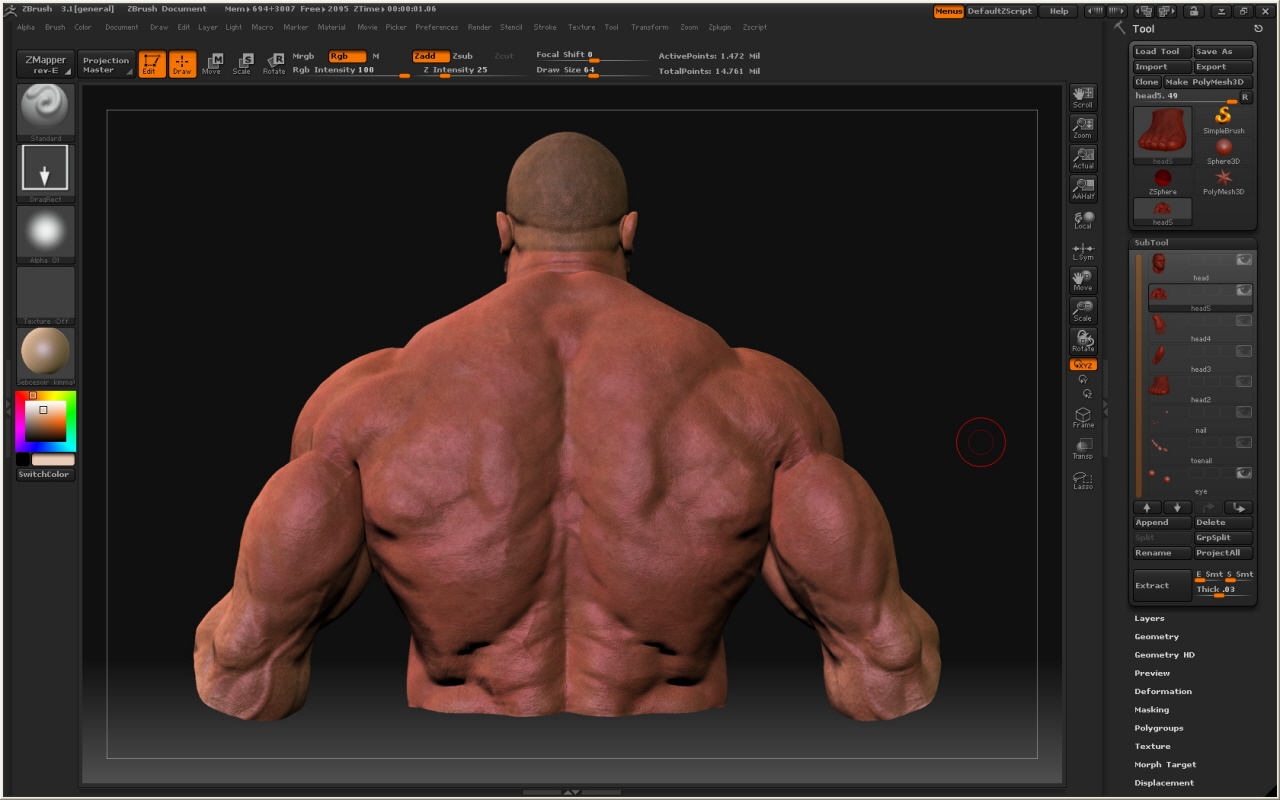Select the Move tool in top toolbar
Screen dimensions: 1280x800
coord(212,64)
